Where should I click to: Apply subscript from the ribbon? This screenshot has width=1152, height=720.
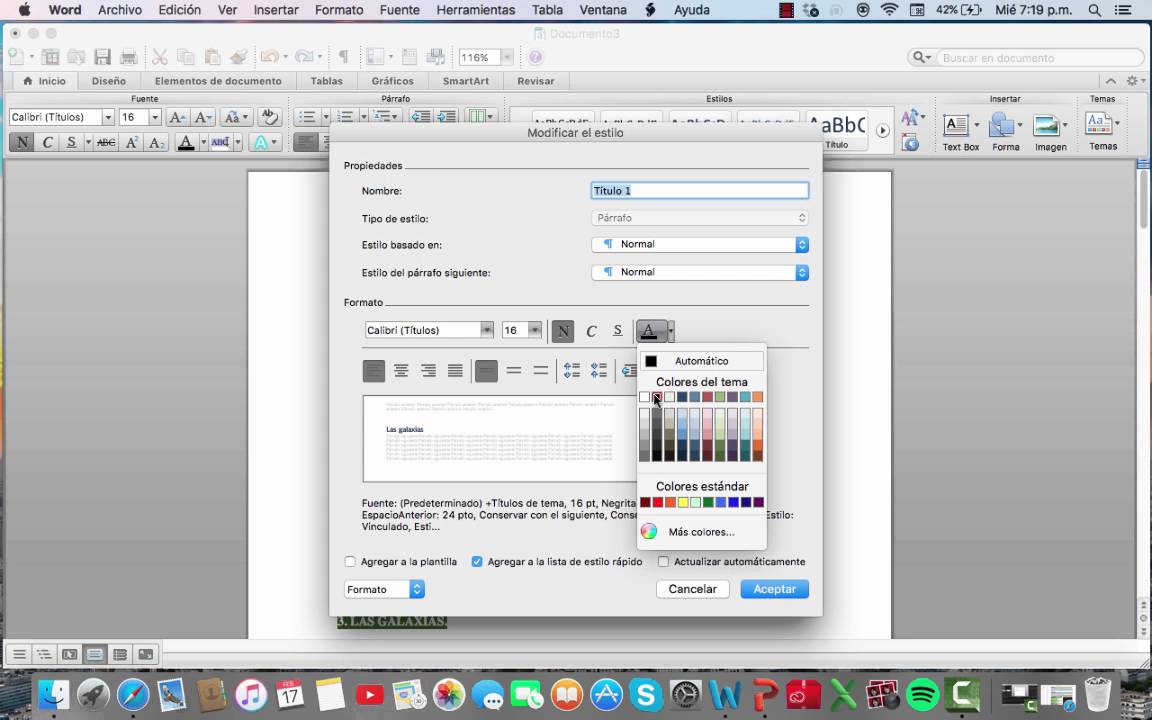pyautogui.click(x=156, y=142)
